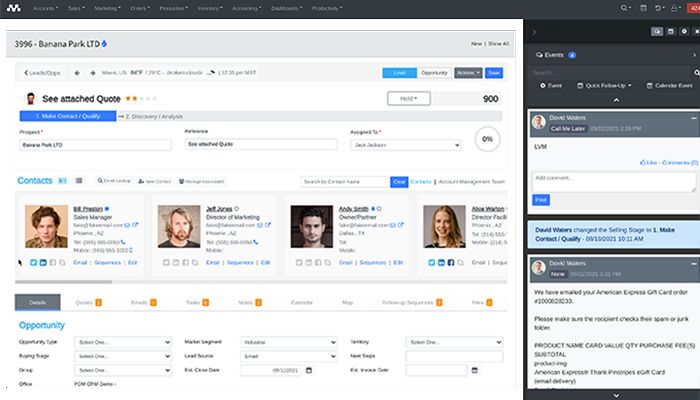Open the Dashboards menu

(x=286, y=8)
